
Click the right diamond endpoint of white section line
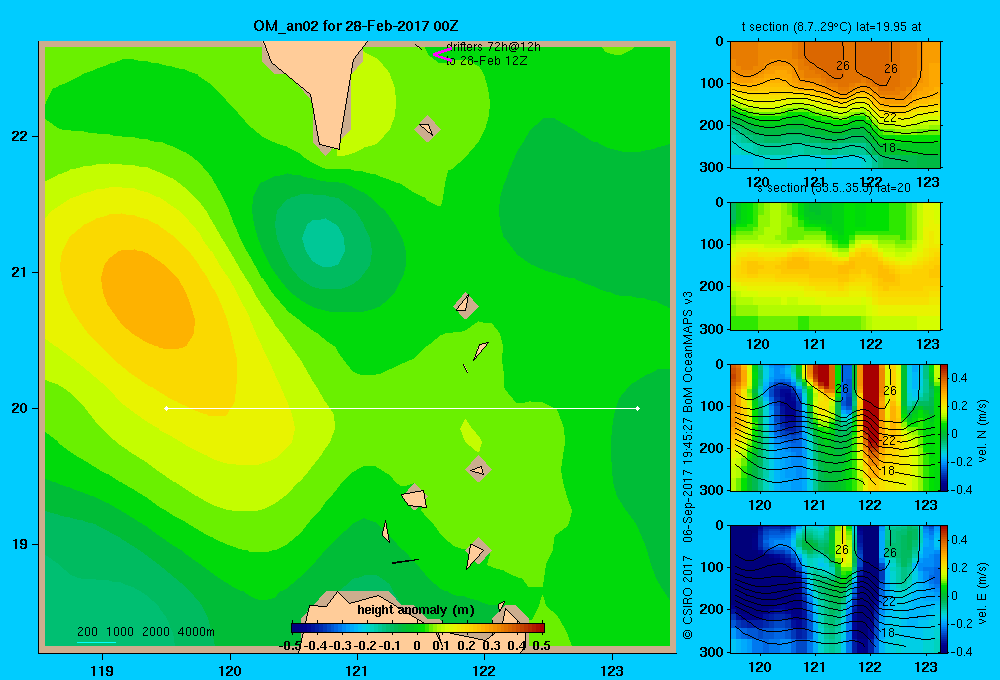point(638,408)
